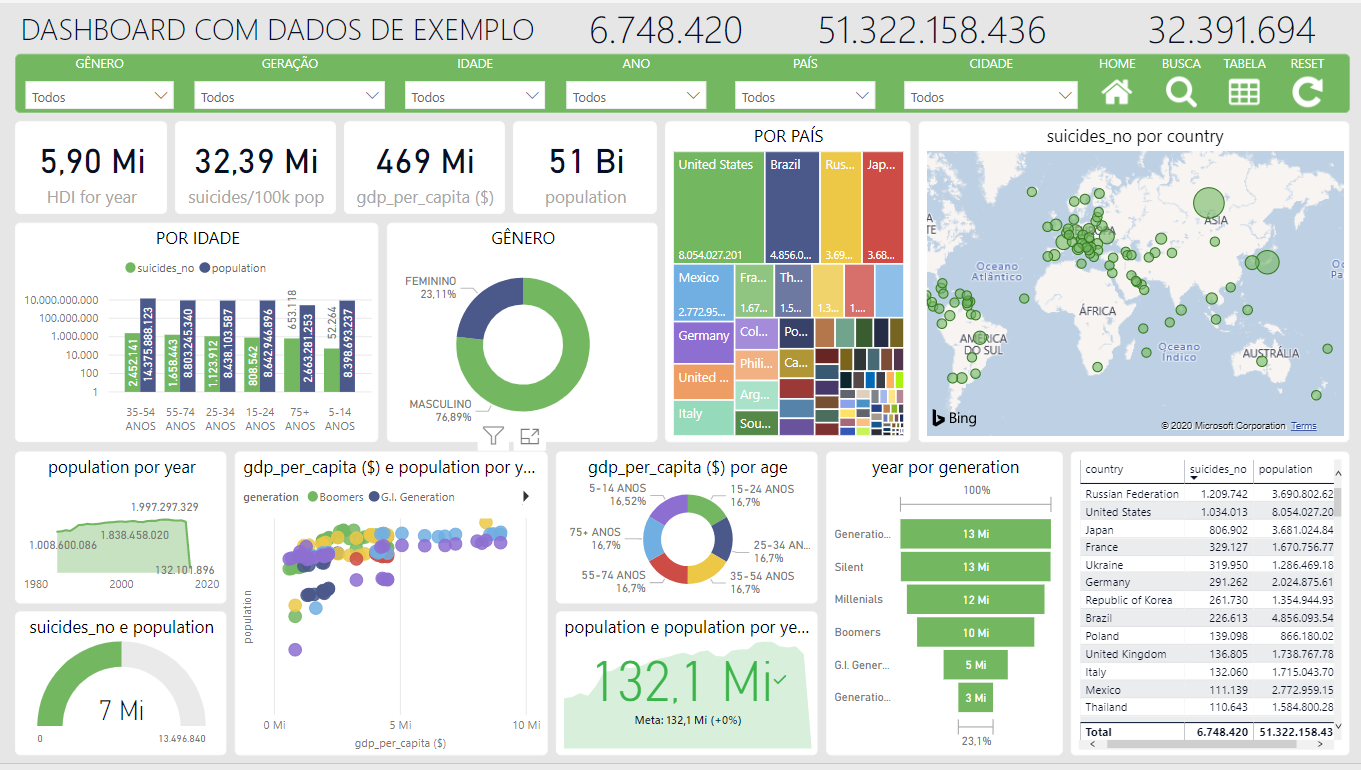Select the Ukraine table row

pos(1209,565)
